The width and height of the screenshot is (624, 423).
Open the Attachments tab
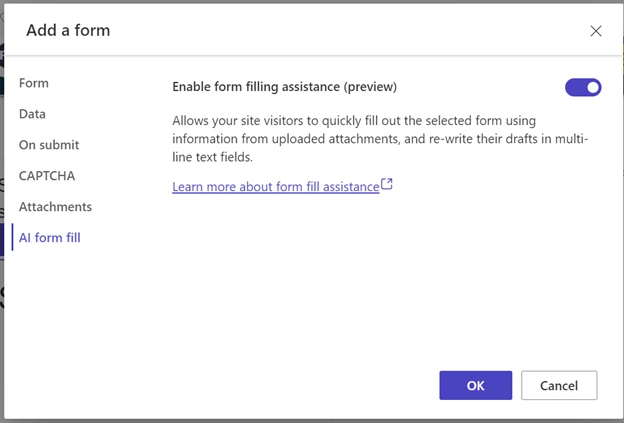coord(55,207)
